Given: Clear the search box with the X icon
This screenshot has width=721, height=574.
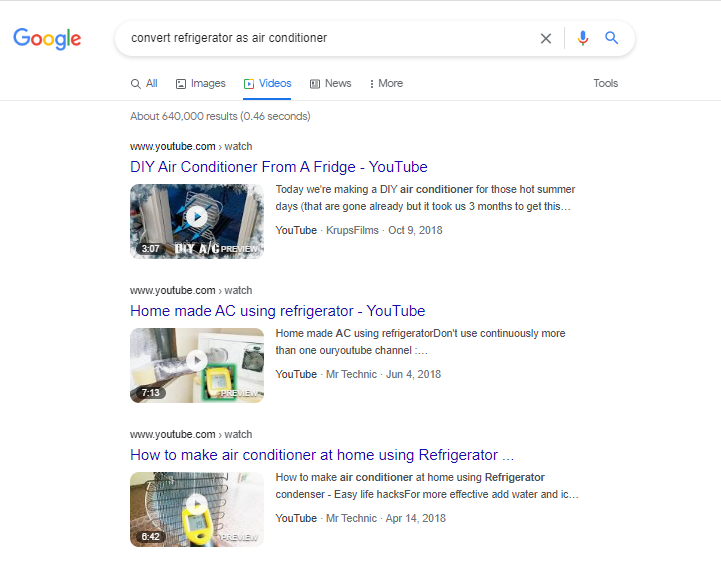Looking at the screenshot, I should pos(546,38).
